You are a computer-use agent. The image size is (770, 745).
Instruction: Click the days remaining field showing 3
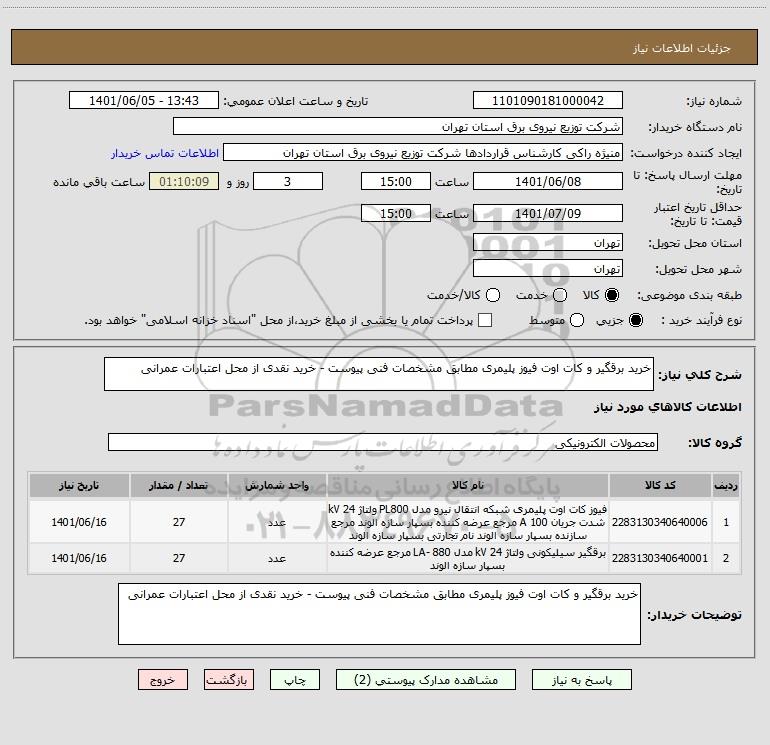pos(288,181)
